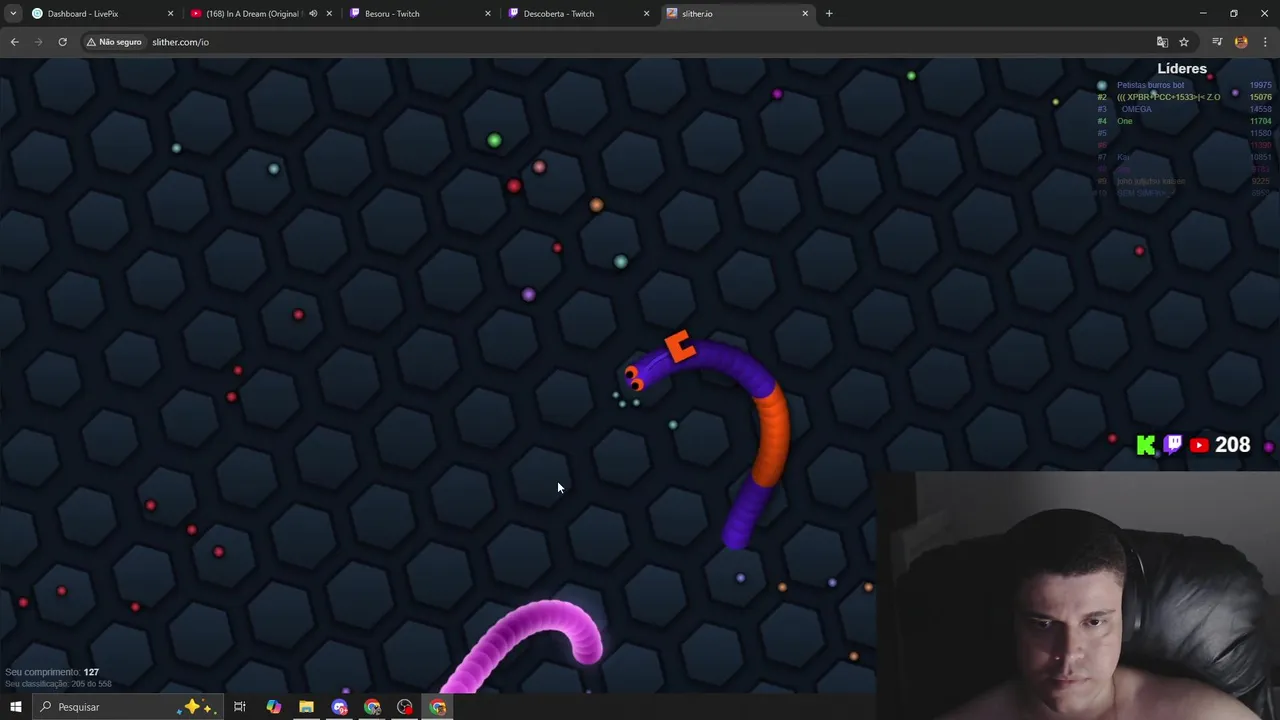This screenshot has height=720, width=1280.
Task: Open the OBS Studio taskbar icon
Action: pos(405,707)
